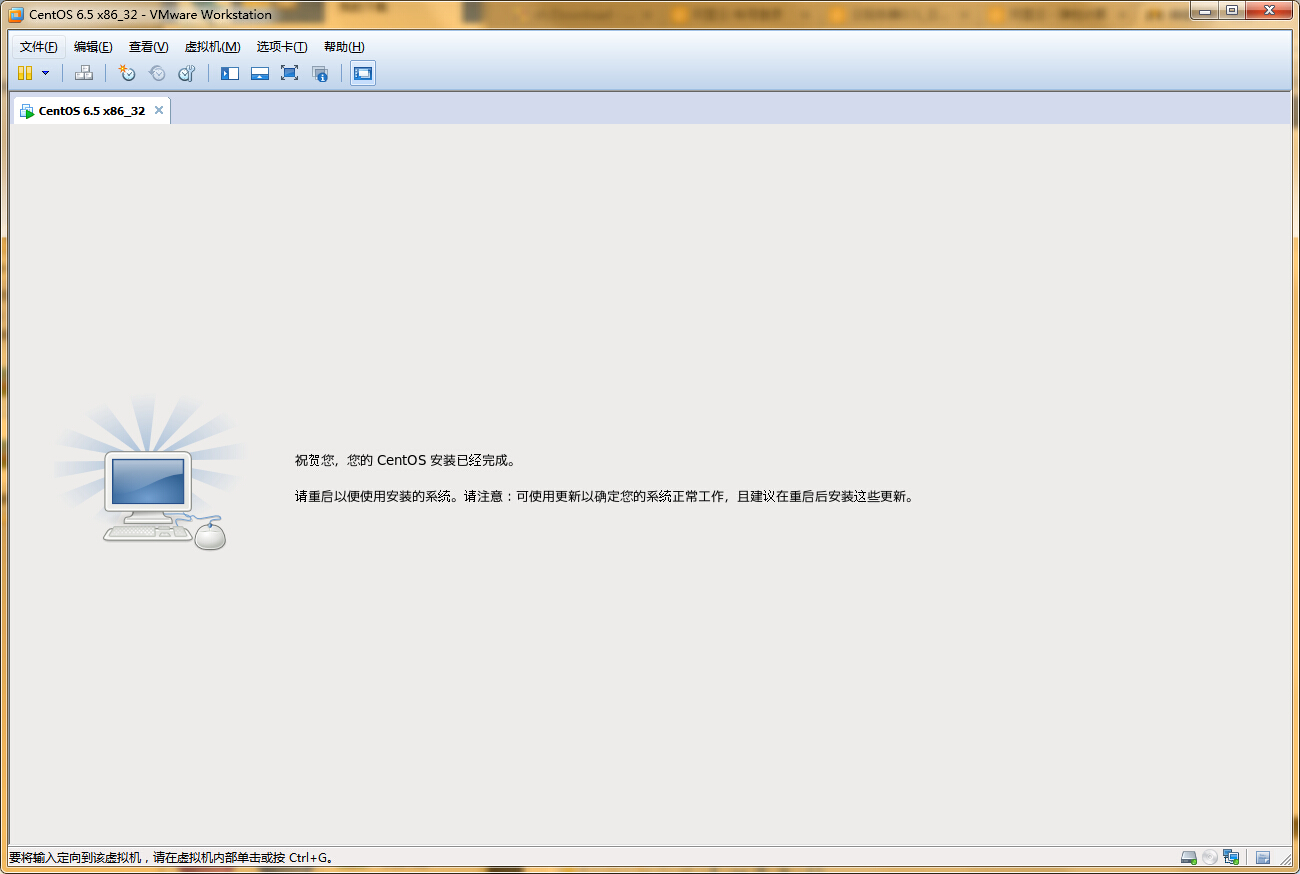Toggle the thumbnail bar view
This screenshot has height=874, width=1300.
pos(260,73)
